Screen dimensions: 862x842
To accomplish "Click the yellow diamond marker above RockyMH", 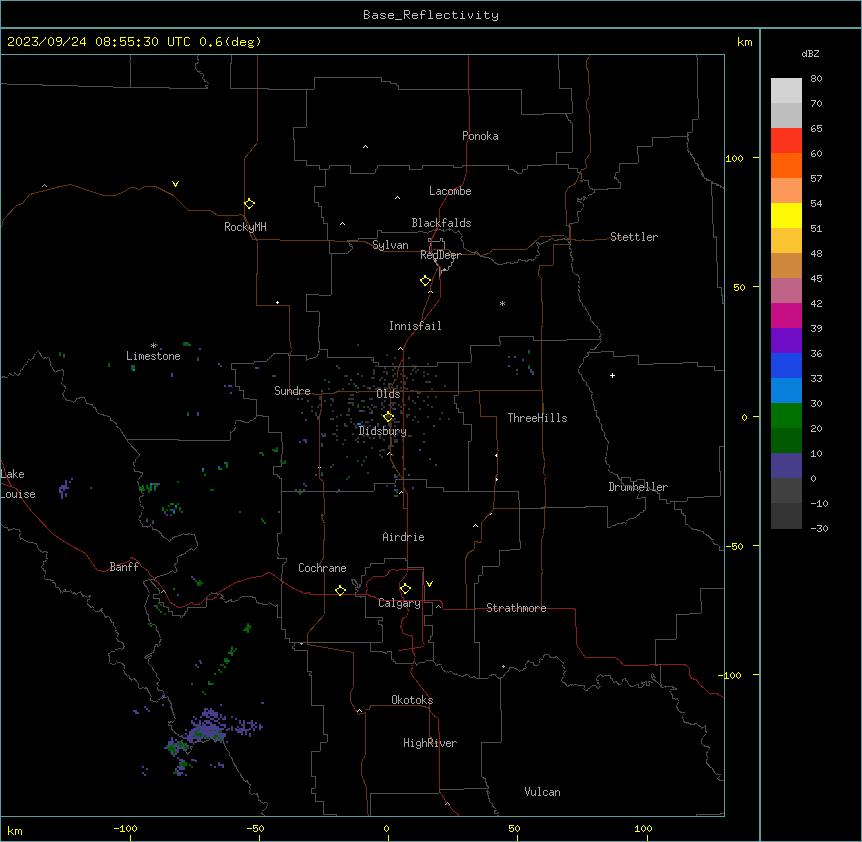I will coord(249,204).
